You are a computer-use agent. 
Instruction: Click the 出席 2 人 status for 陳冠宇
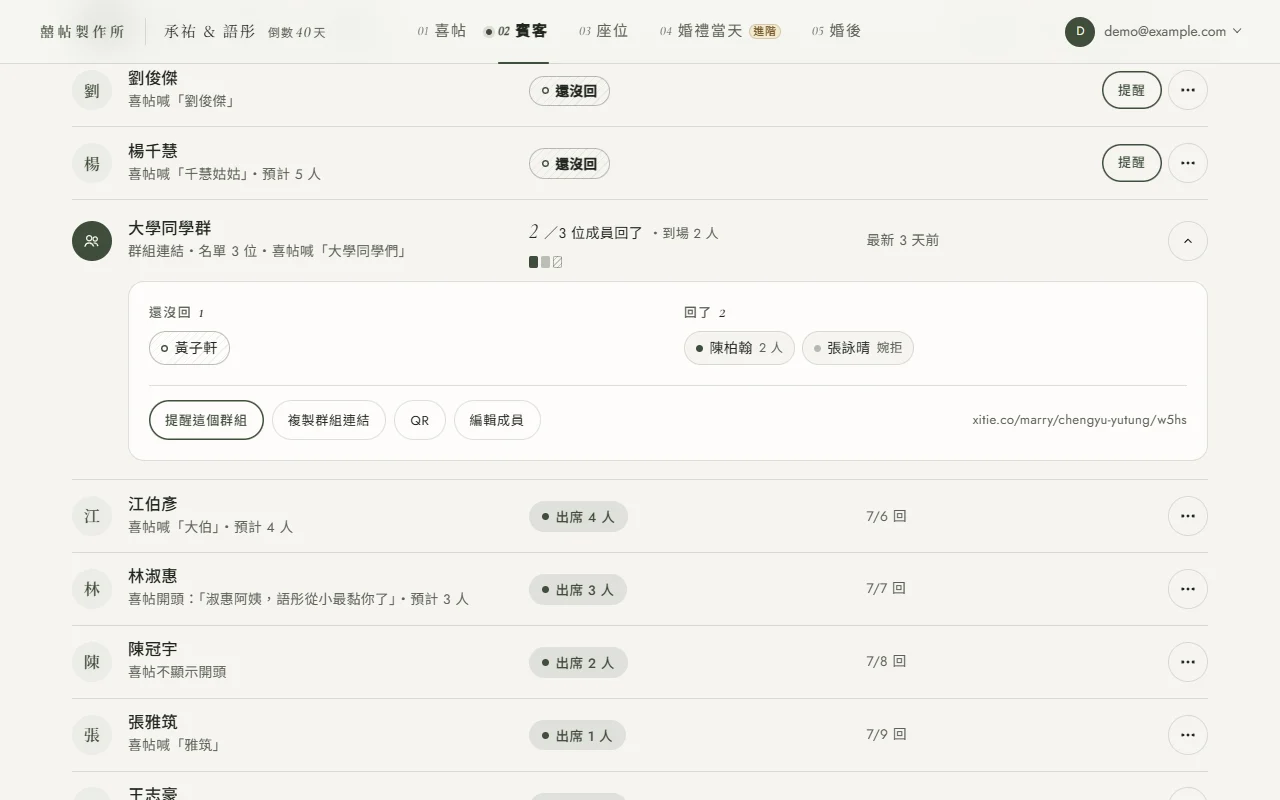click(x=578, y=663)
